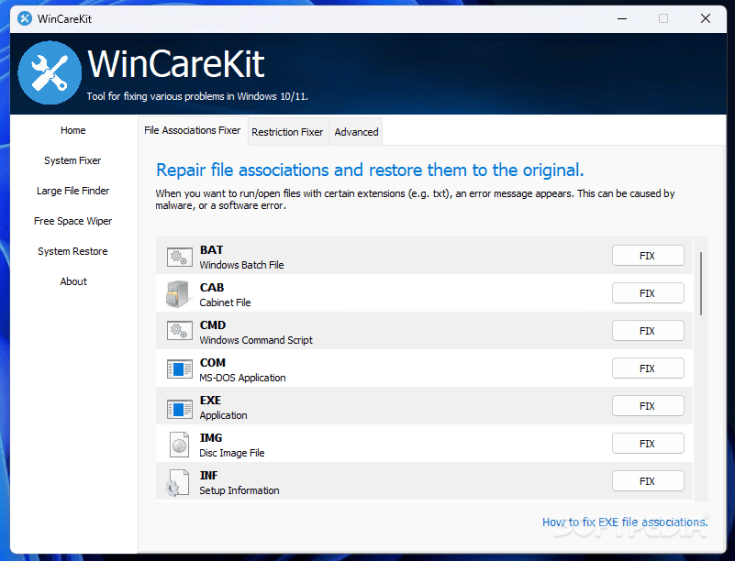Select System Restore in the sidebar
Image resolution: width=735 pixels, height=561 pixels.
point(73,251)
